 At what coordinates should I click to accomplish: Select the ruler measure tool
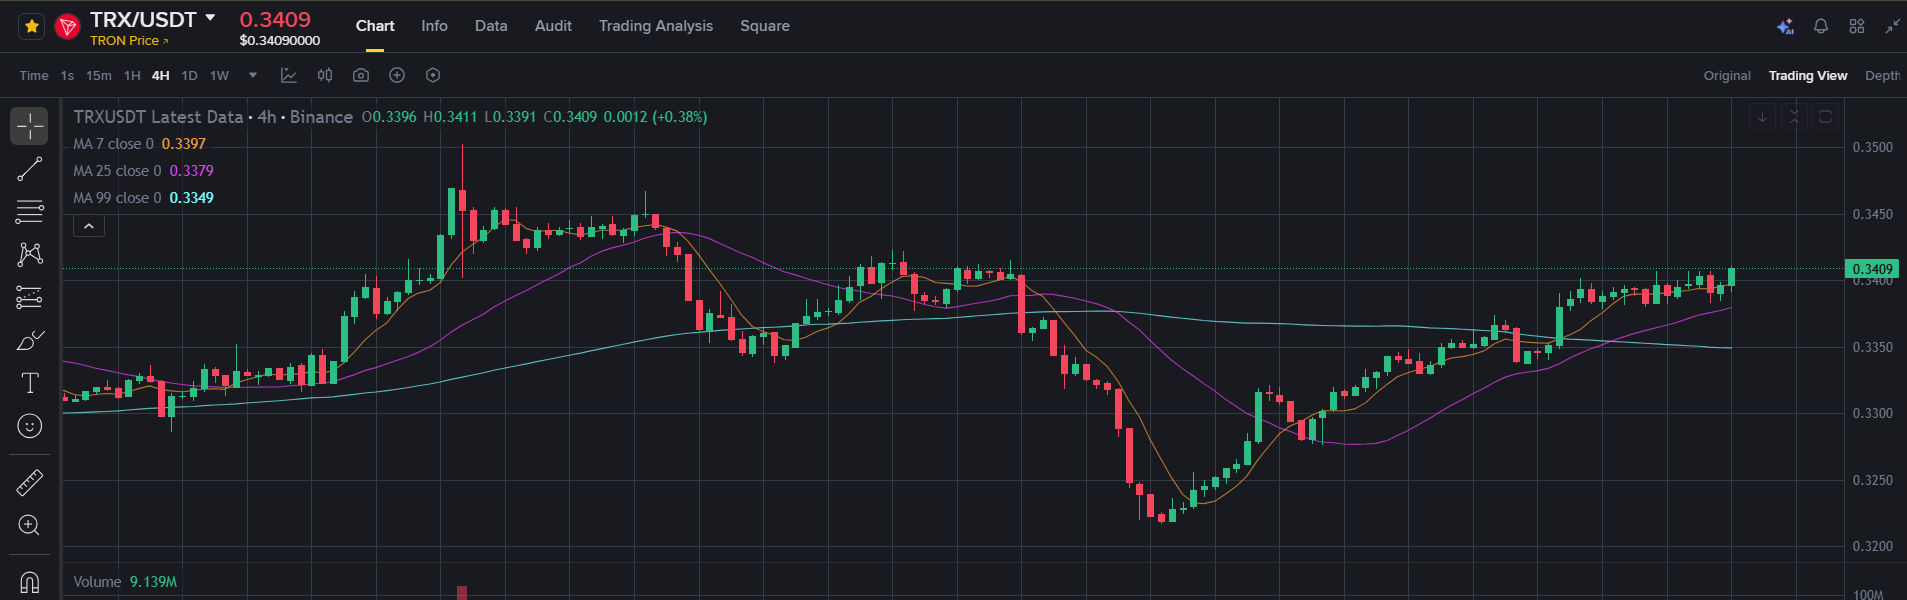tap(30, 483)
